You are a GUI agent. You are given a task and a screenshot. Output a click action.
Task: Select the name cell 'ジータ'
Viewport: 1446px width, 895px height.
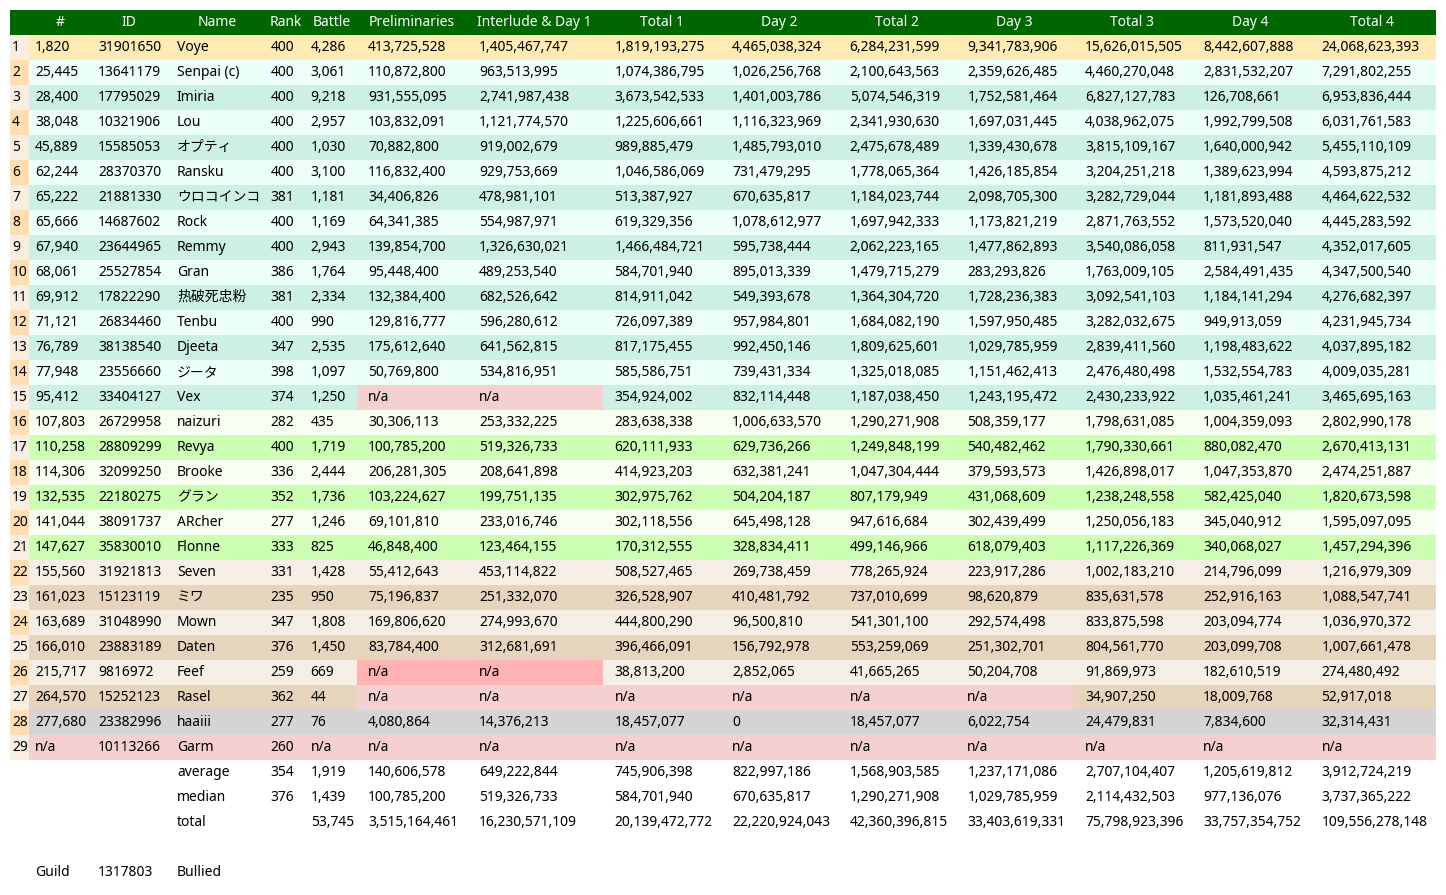[x=197, y=371]
